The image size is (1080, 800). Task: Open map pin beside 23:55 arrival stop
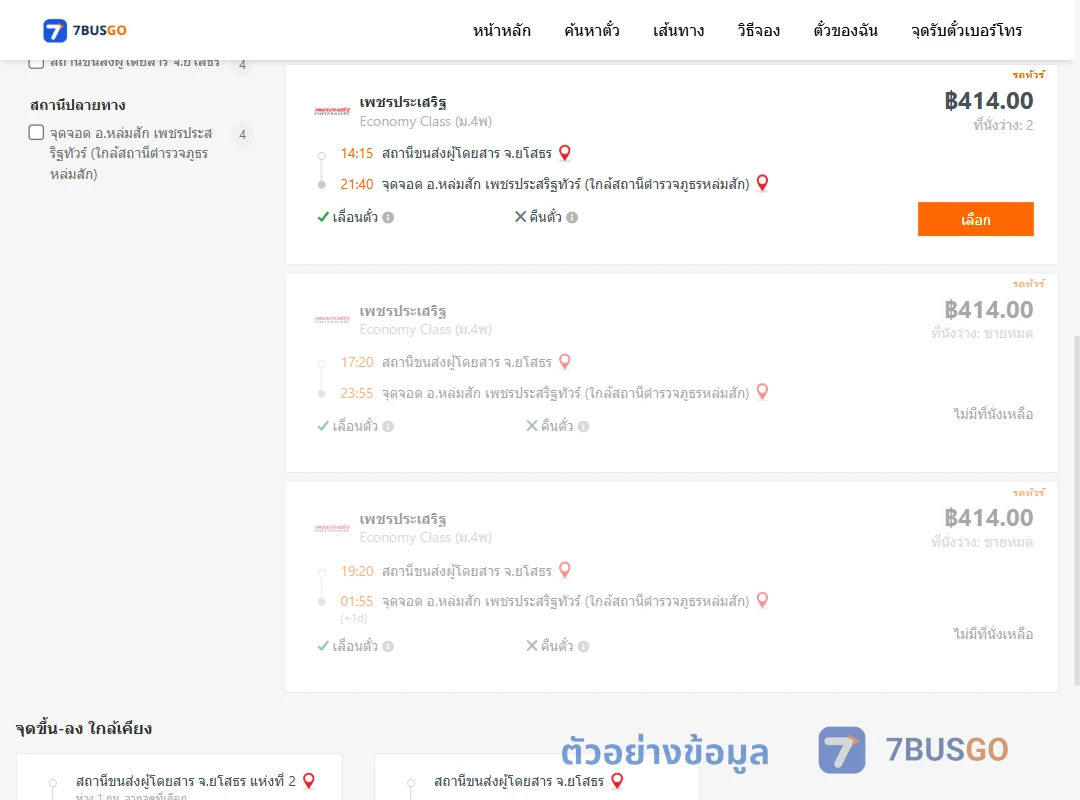(762, 392)
